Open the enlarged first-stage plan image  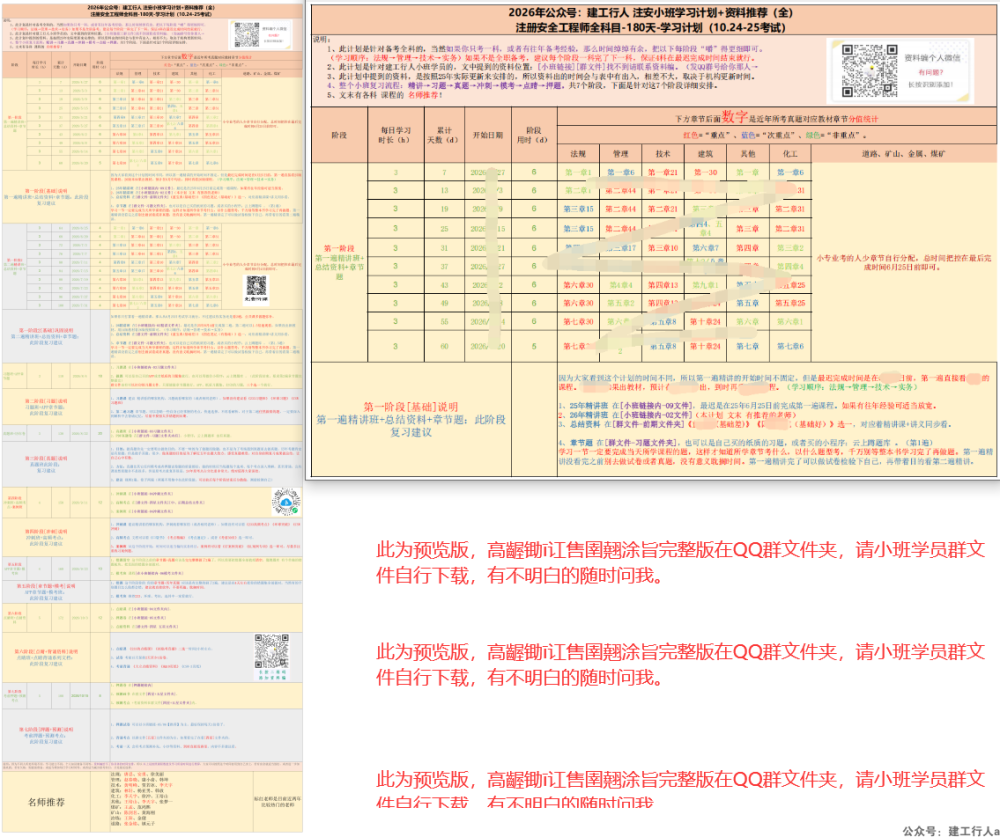(652, 240)
